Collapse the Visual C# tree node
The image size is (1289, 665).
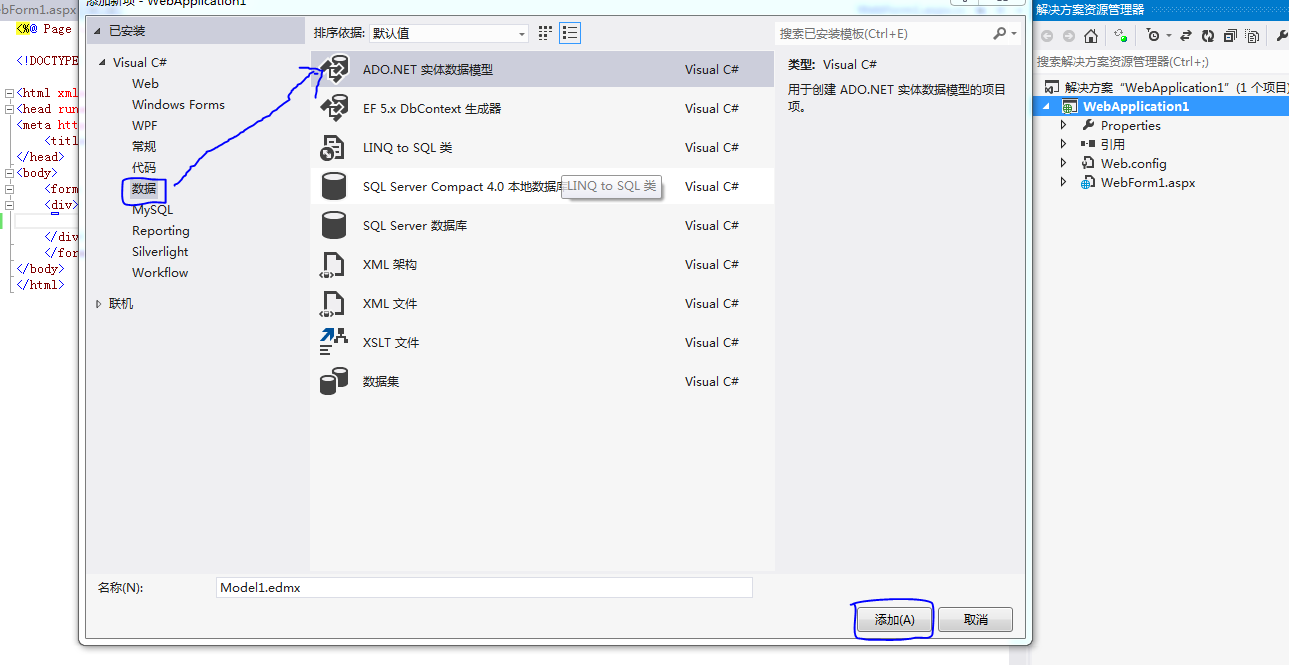pyautogui.click(x=102, y=62)
